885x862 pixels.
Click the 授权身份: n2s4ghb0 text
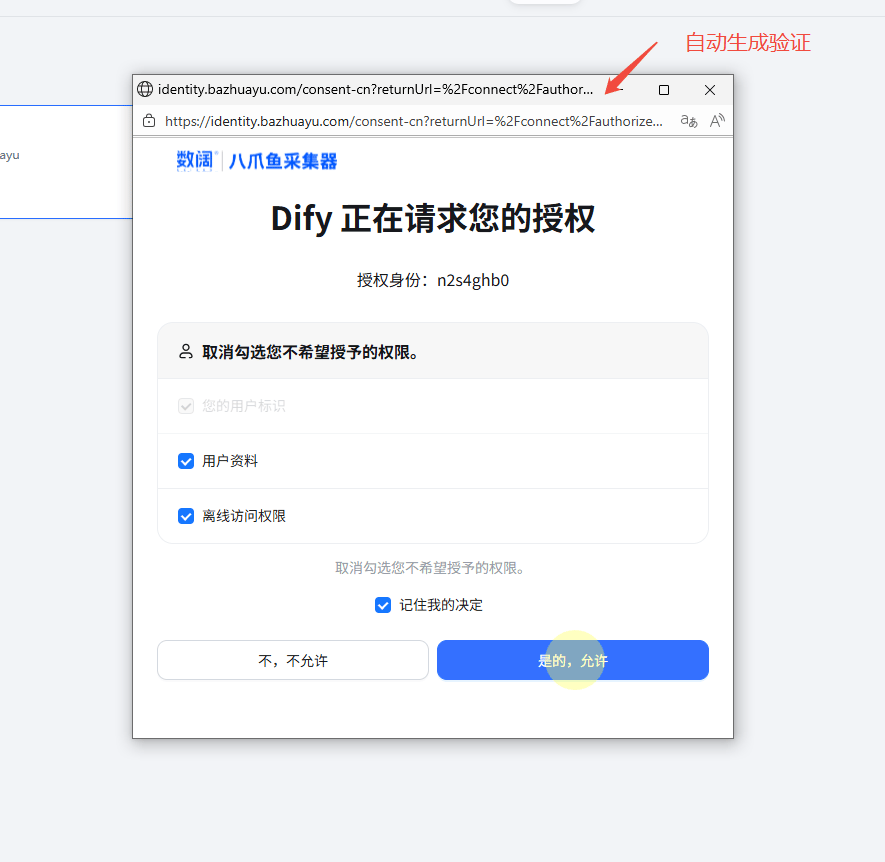433,280
